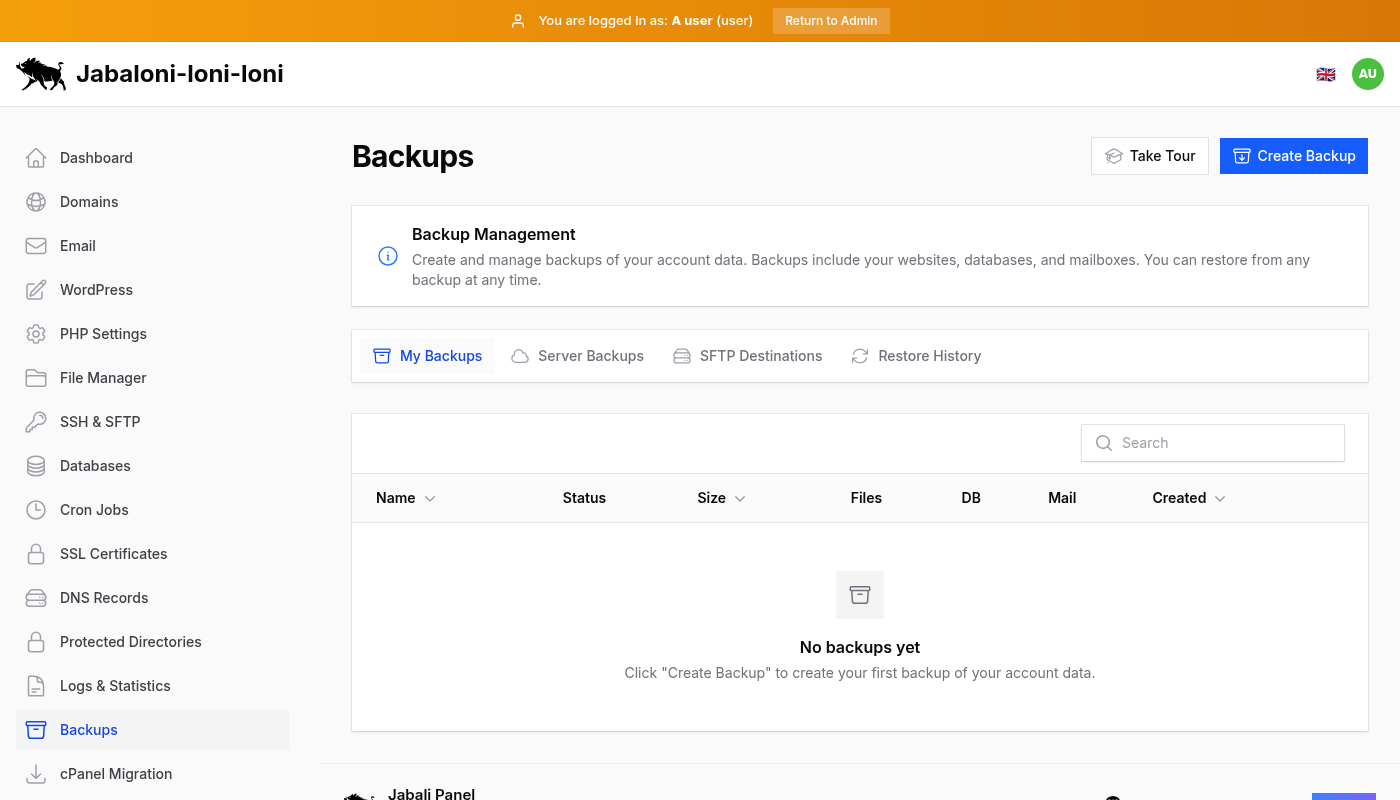Click inside the backups search field
Screen dimensions: 1400x800
click(1212, 442)
